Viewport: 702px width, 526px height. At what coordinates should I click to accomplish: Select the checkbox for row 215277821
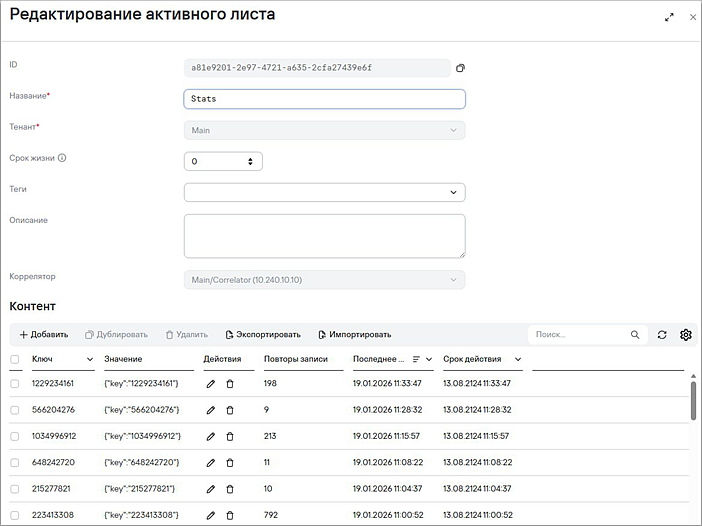point(15,489)
